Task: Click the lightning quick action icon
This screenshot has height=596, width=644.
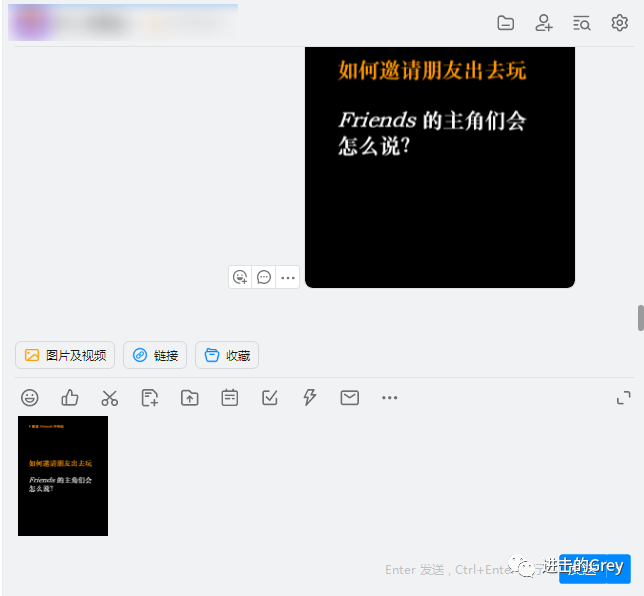Action: click(310, 398)
